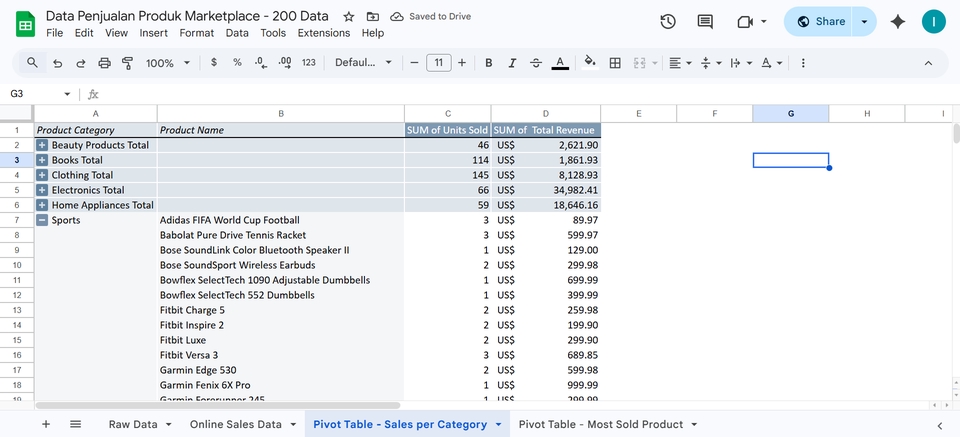Screen dimensions: 960x437
Task: Click the borders icon
Action: coord(615,62)
